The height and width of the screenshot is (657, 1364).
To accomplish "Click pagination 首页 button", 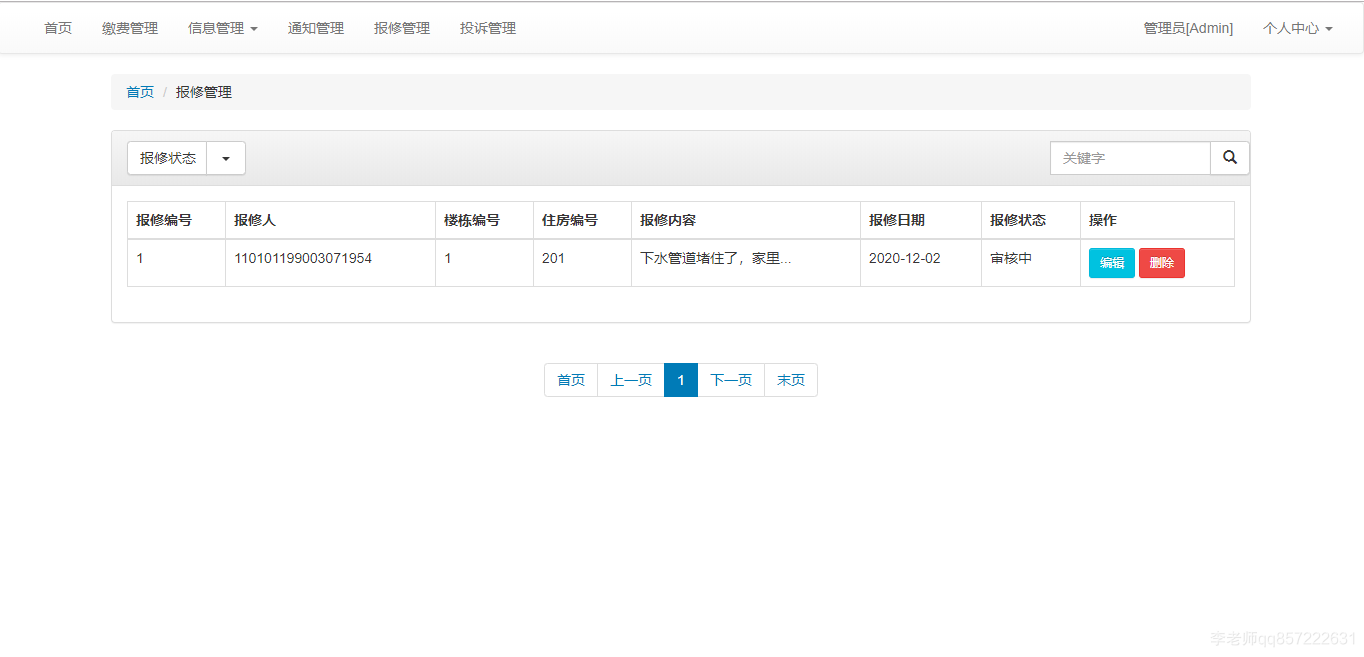I will [x=570, y=380].
